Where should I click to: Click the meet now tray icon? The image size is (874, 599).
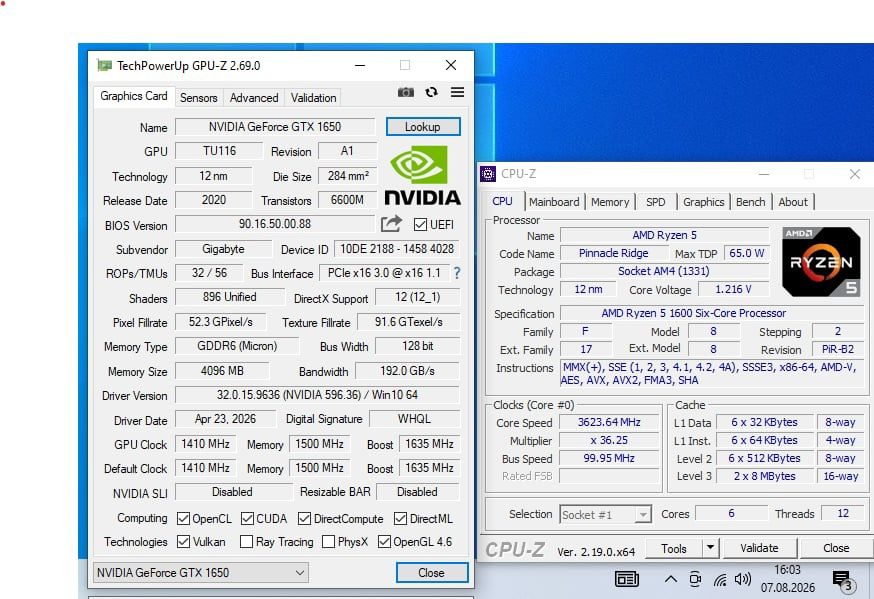[695, 579]
